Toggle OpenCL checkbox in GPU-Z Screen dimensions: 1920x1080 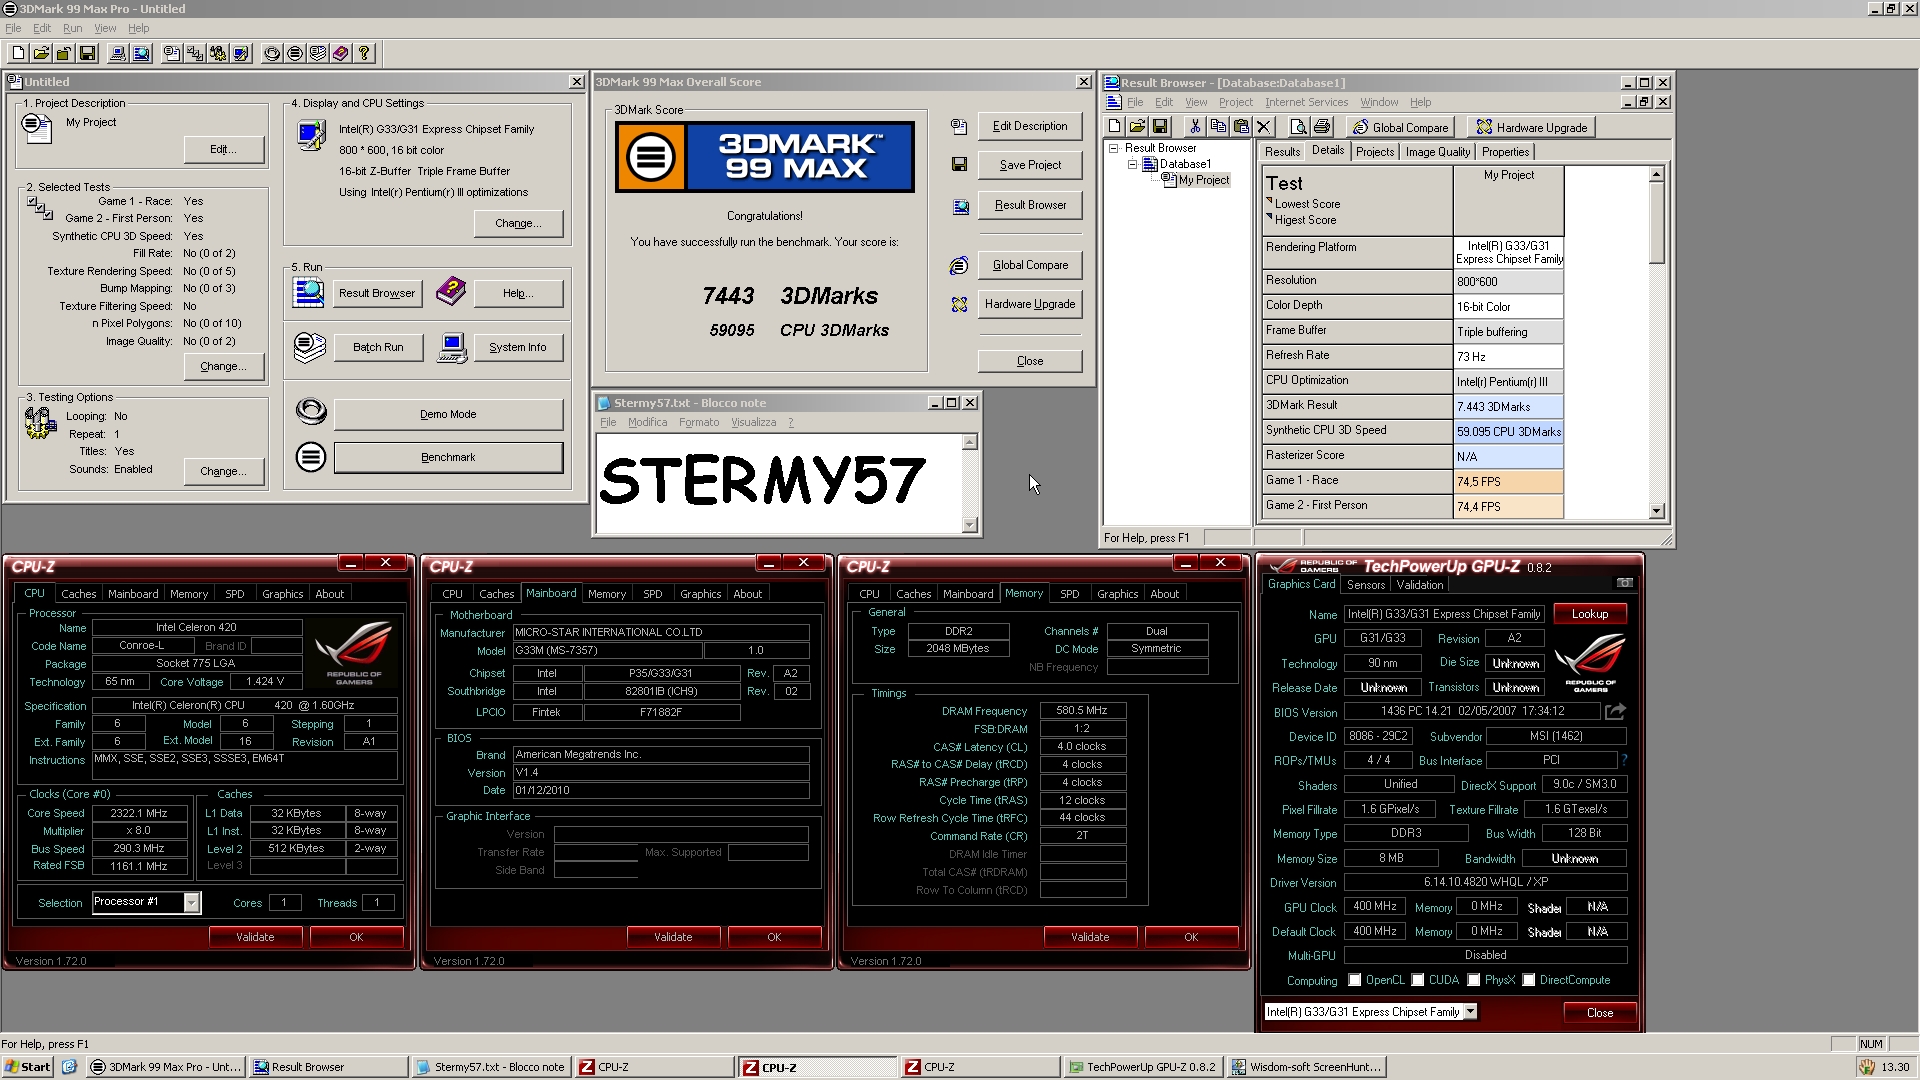pos(1355,980)
